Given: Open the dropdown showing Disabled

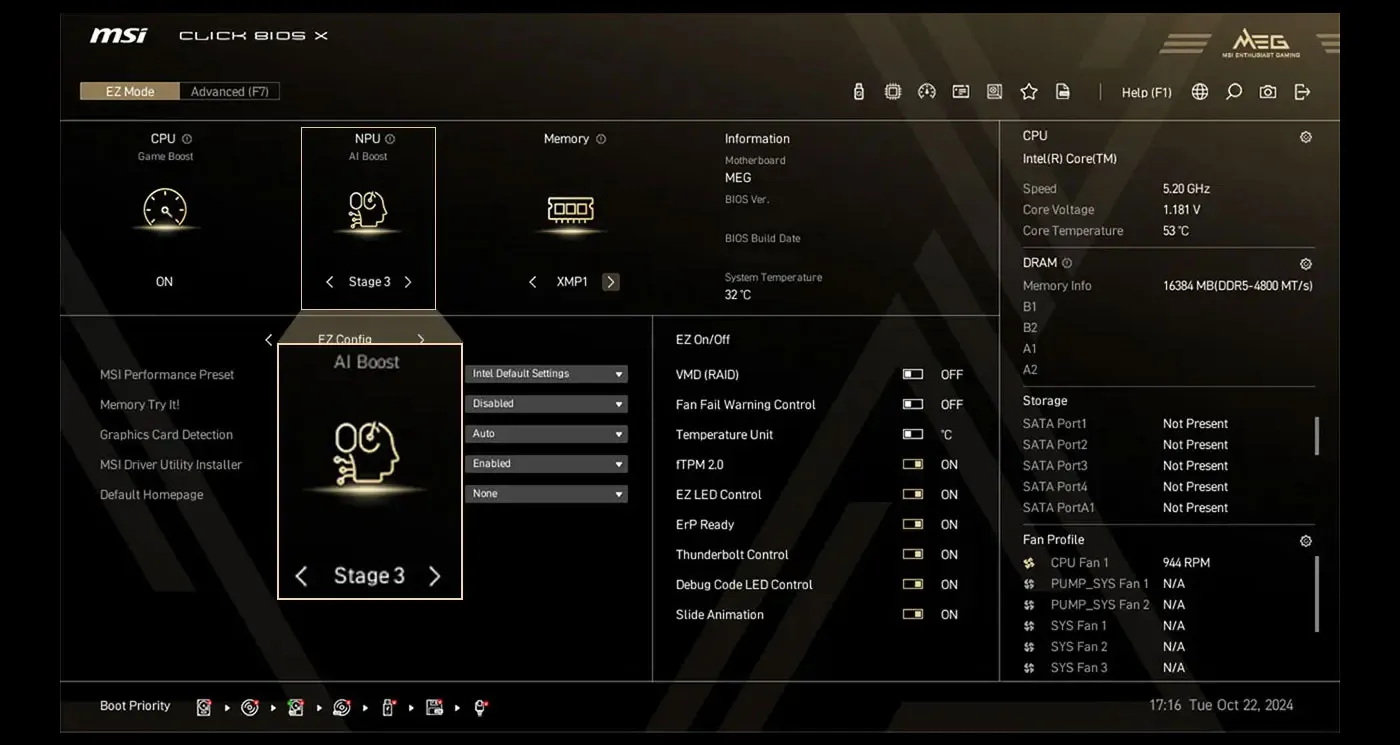Looking at the screenshot, I should [x=546, y=404].
